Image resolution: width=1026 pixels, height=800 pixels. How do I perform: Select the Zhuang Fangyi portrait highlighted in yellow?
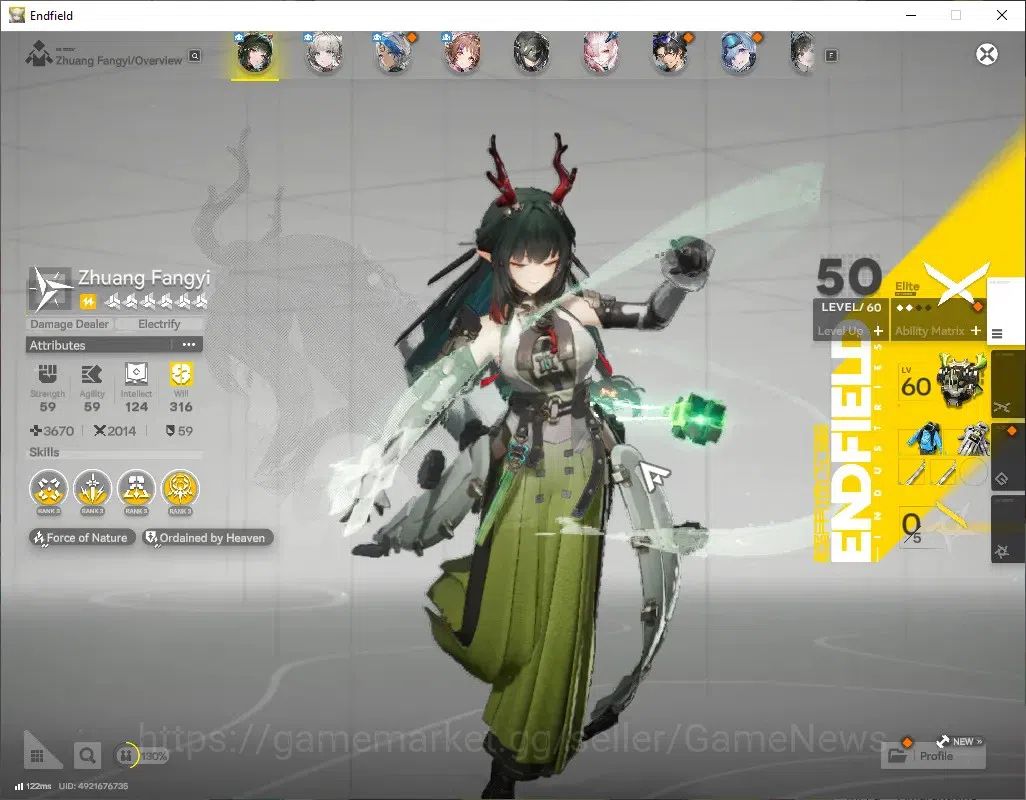(x=255, y=54)
